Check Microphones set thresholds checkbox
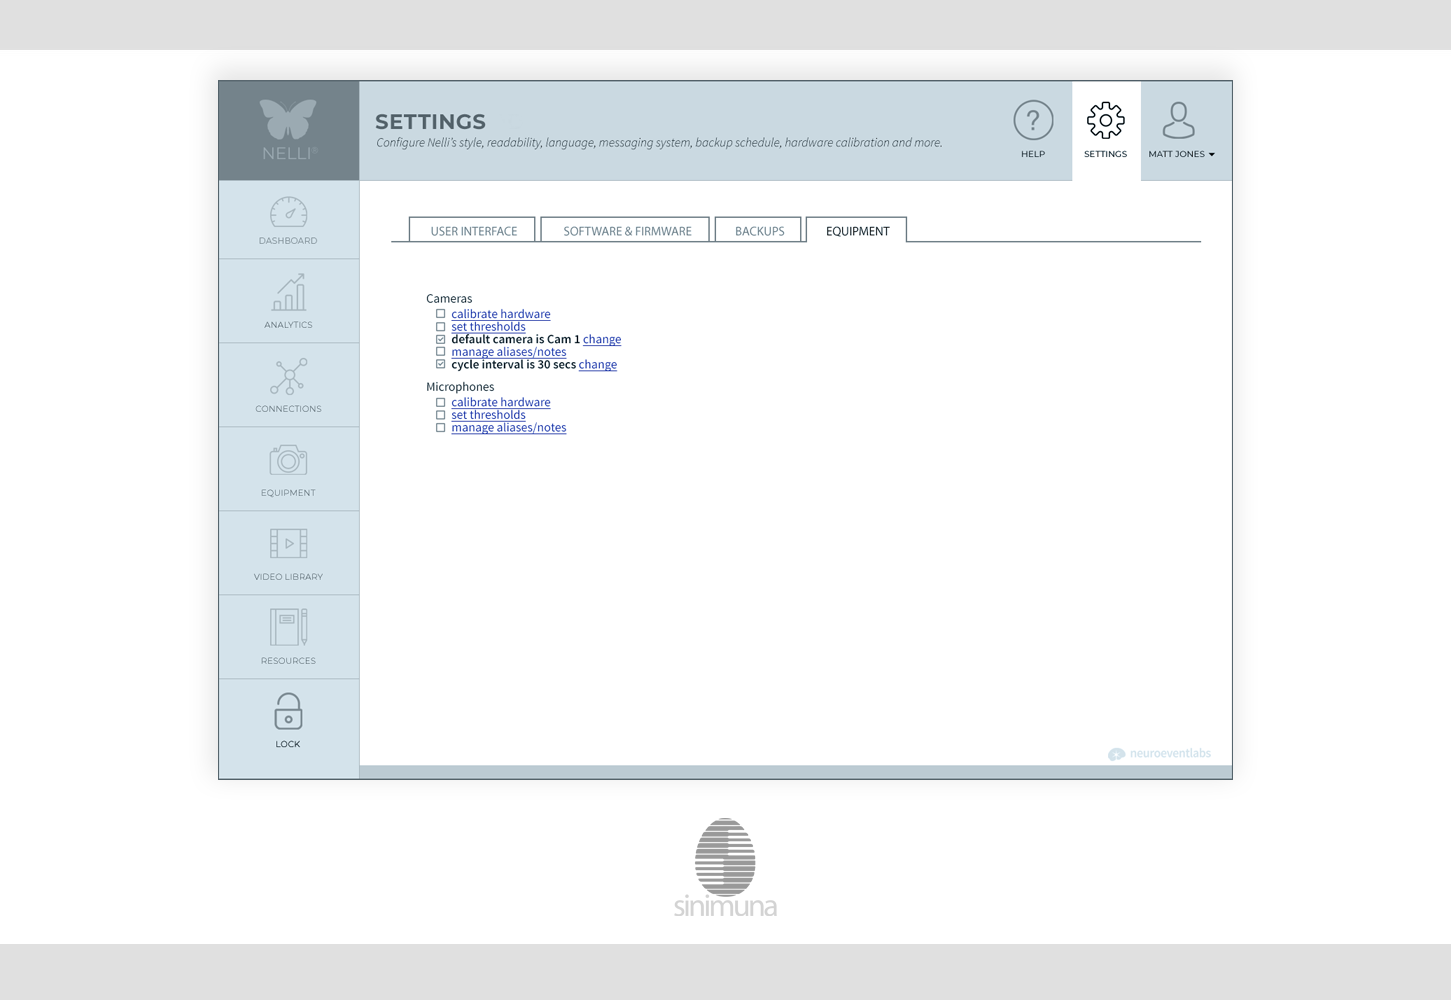 point(440,415)
